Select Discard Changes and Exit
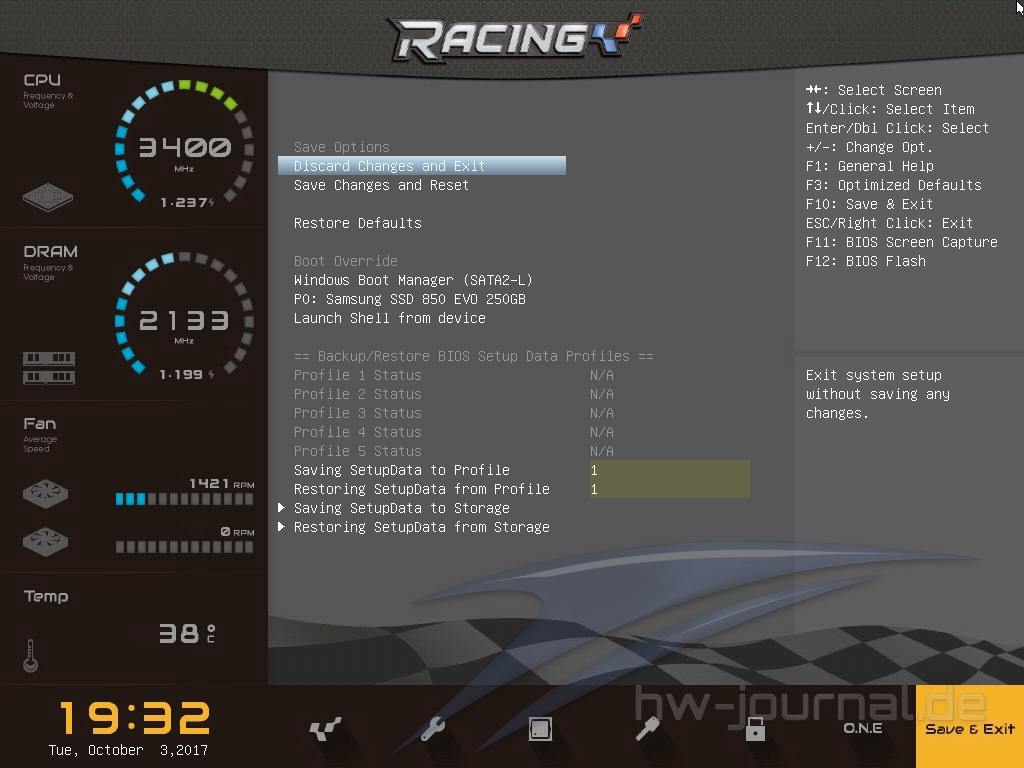The height and width of the screenshot is (768, 1024). click(x=422, y=166)
